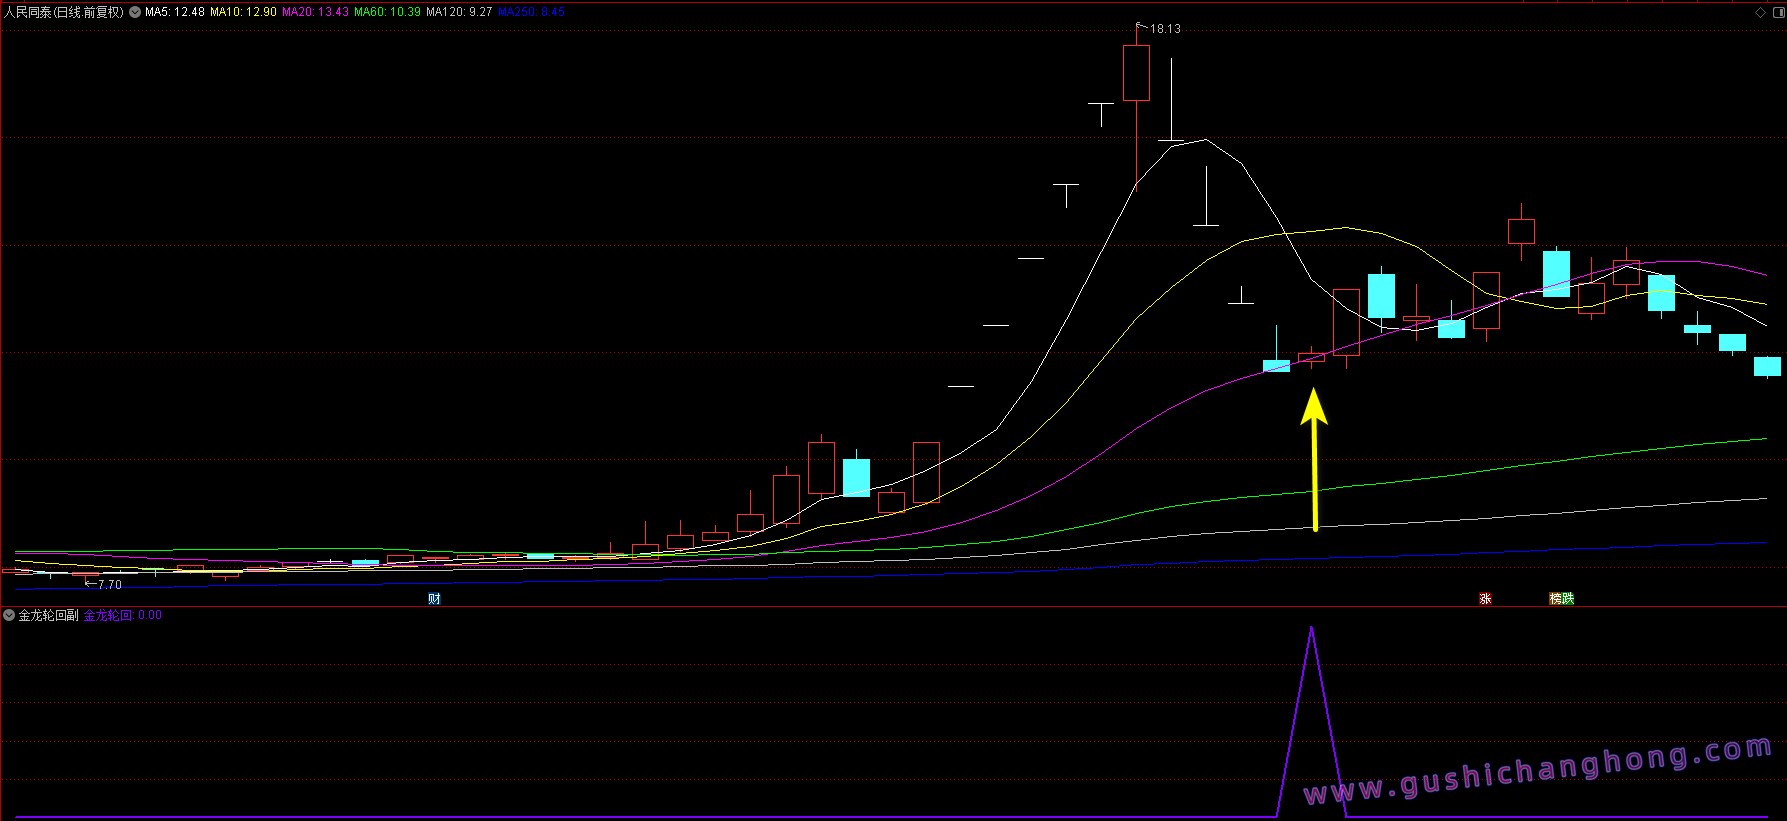Click the 人民同泰(日线 前复权) chart title
Viewport: 1787px width, 821px height.
[x=64, y=12]
